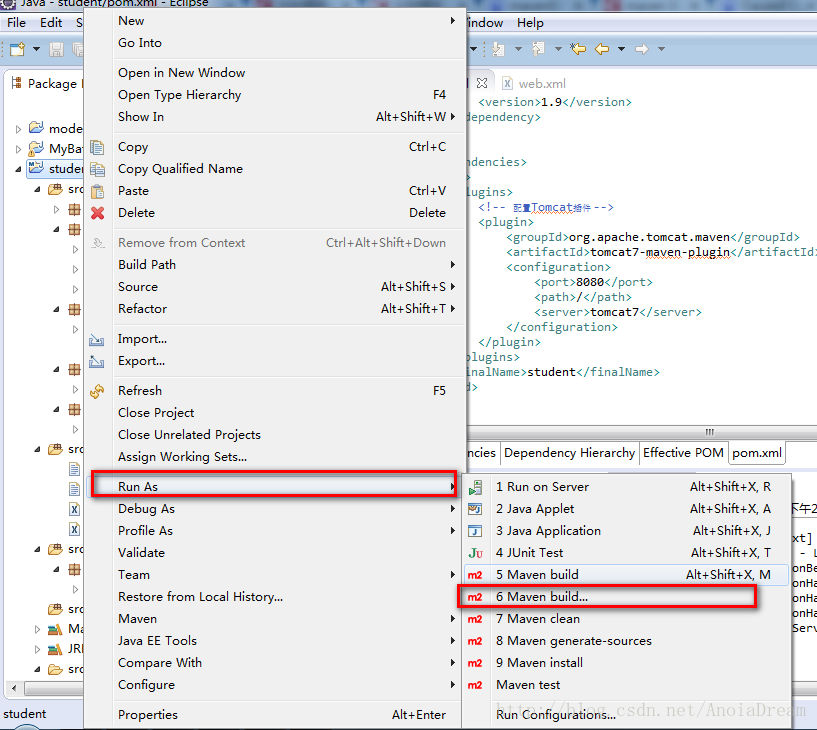Expand the Build Path submenu
817x730 pixels.
[x=453, y=265]
